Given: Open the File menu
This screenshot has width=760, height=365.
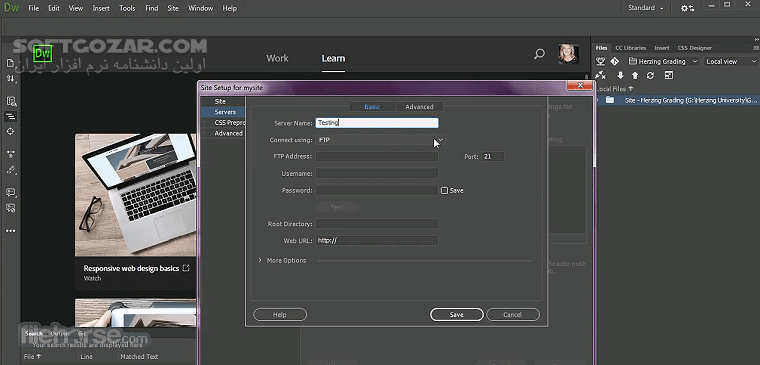Looking at the screenshot, I should 33,8.
